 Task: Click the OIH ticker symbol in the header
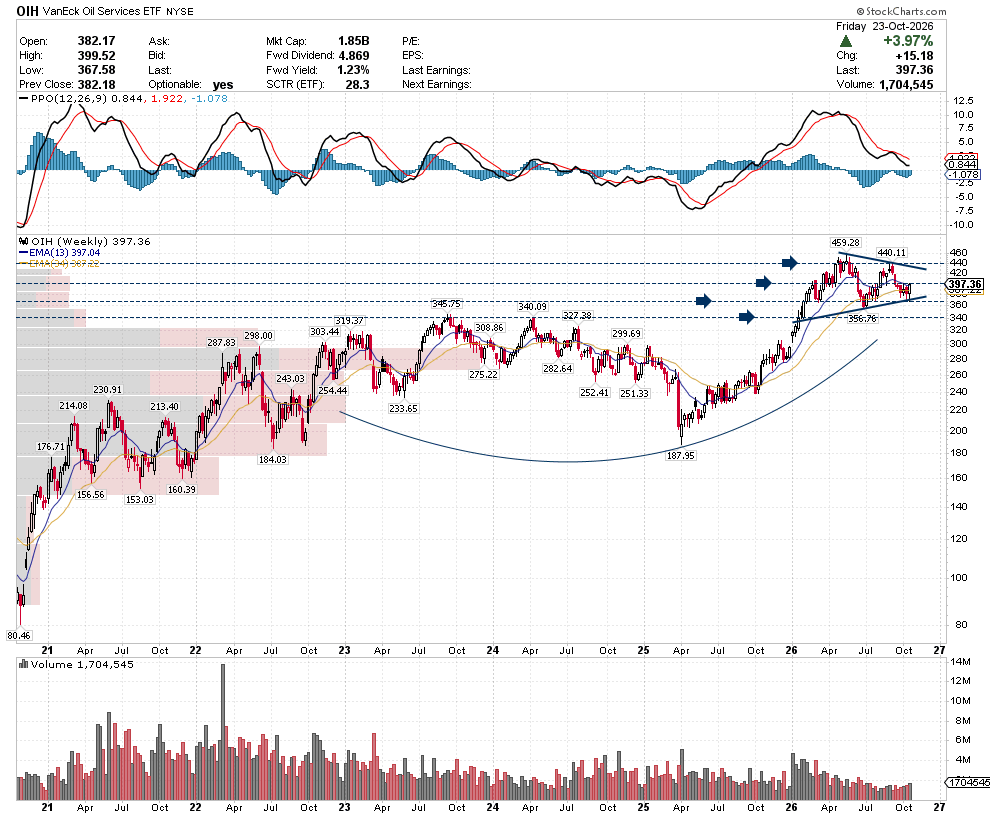point(28,11)
